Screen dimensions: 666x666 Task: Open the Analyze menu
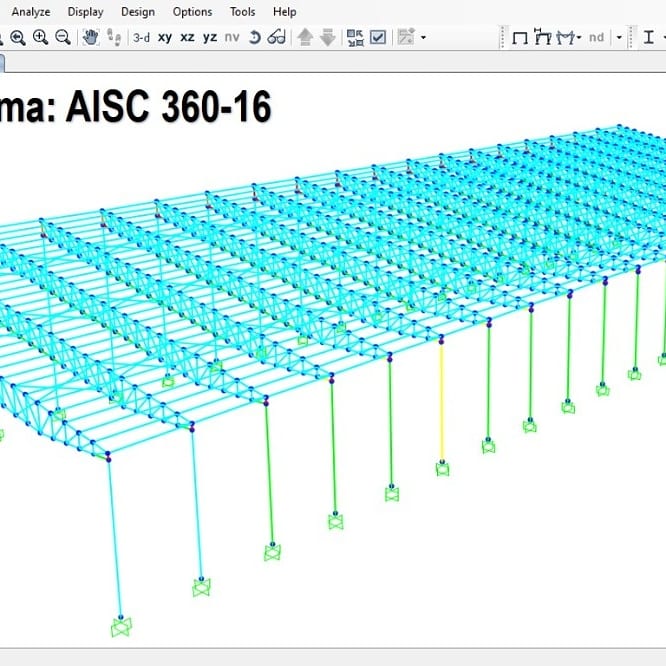(x=31, y=12)
